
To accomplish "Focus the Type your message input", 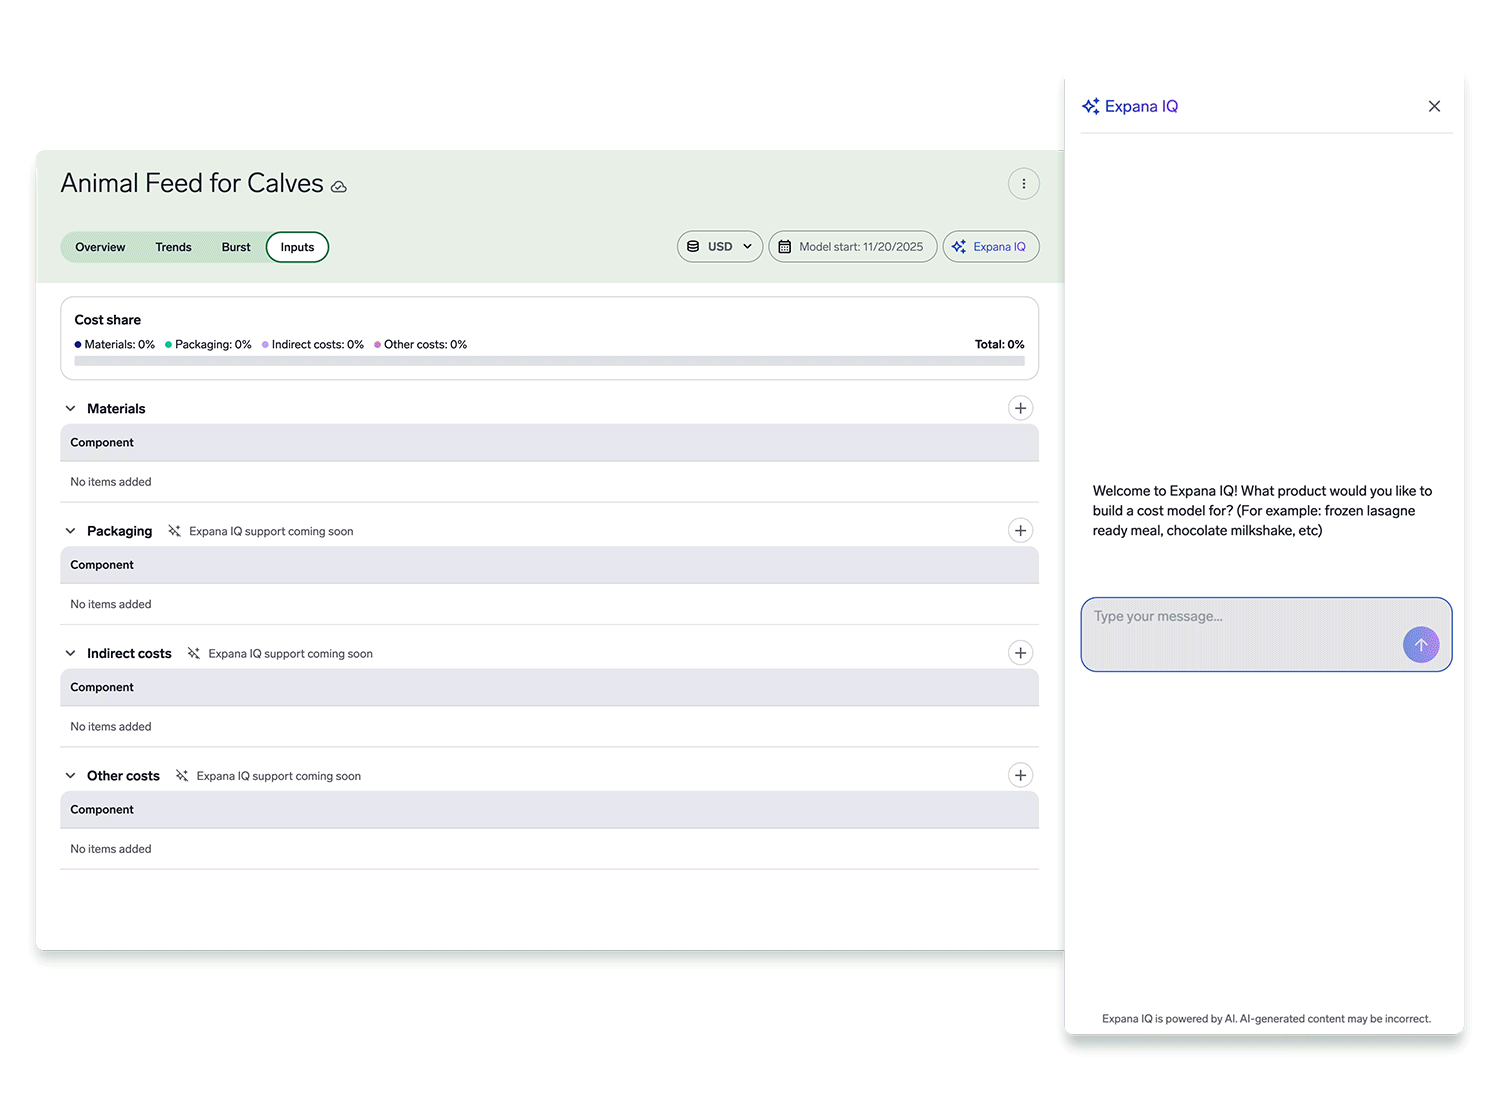I will (x=1266, y=634).
